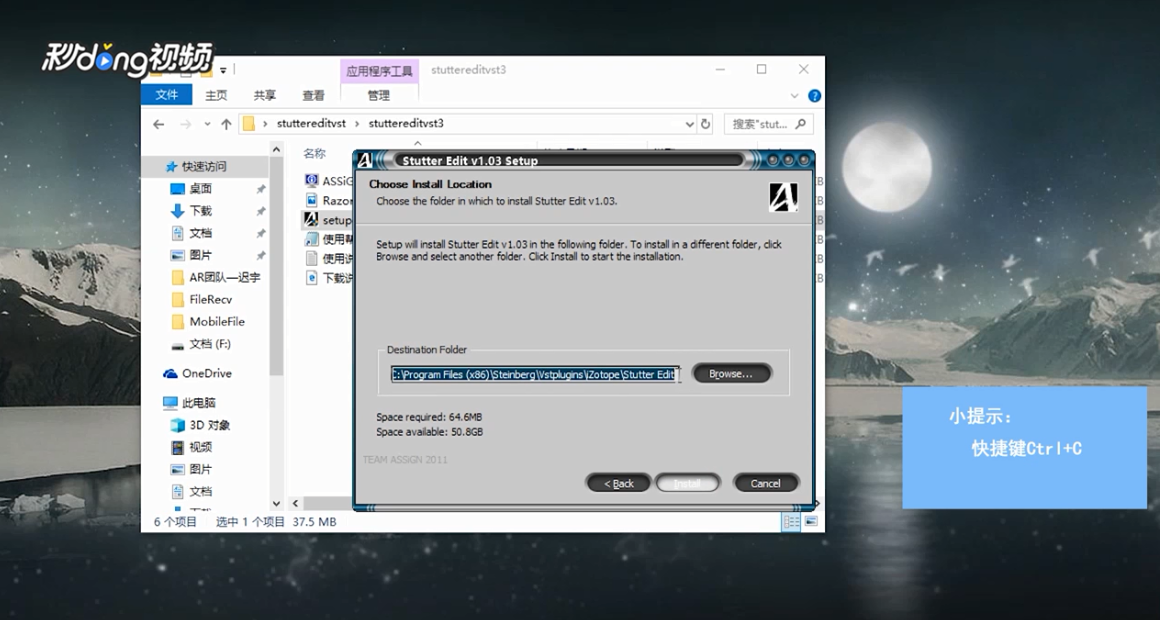Click the ASSiGN logo in the dialog header
Screen dimensions: 1160x620
tap(783, 198)
